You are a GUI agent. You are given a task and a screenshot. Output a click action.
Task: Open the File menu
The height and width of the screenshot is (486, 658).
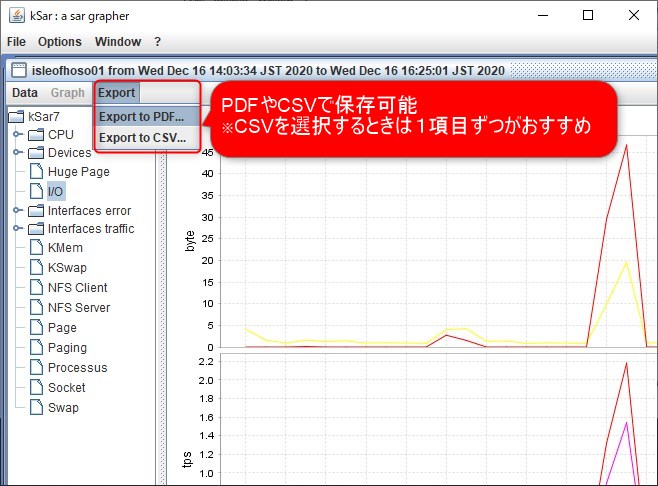pos(16,42)
